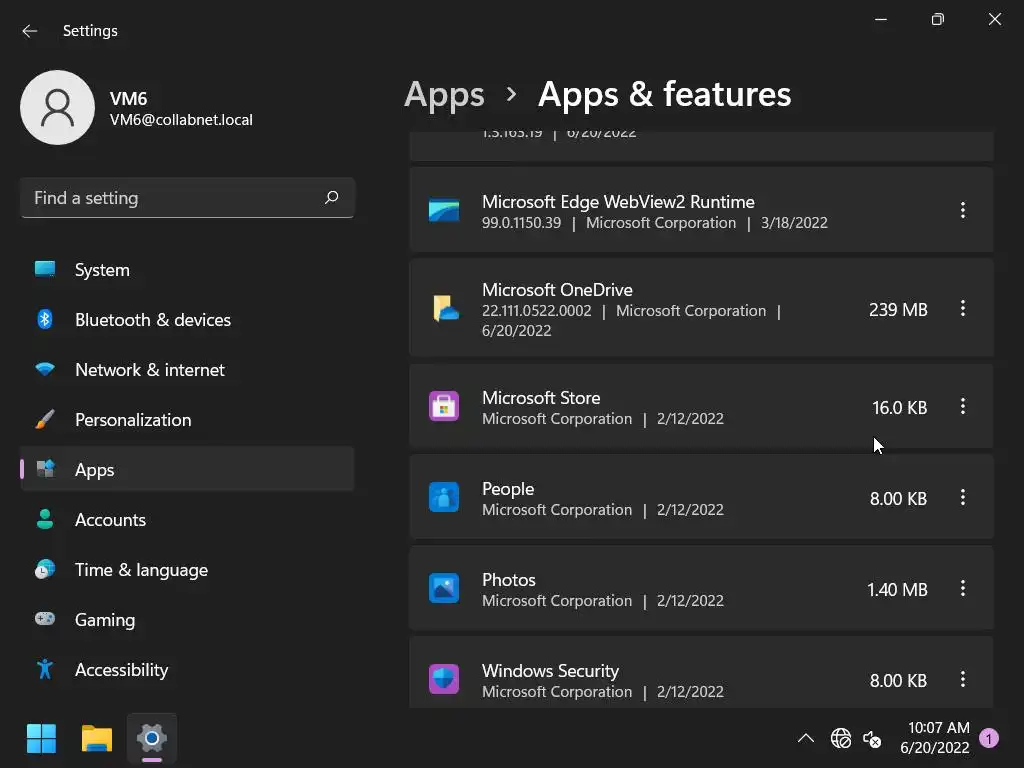Click the Windows Security shield icon
Viewport: 1024px width, 768px height.
tap(444, 680)
